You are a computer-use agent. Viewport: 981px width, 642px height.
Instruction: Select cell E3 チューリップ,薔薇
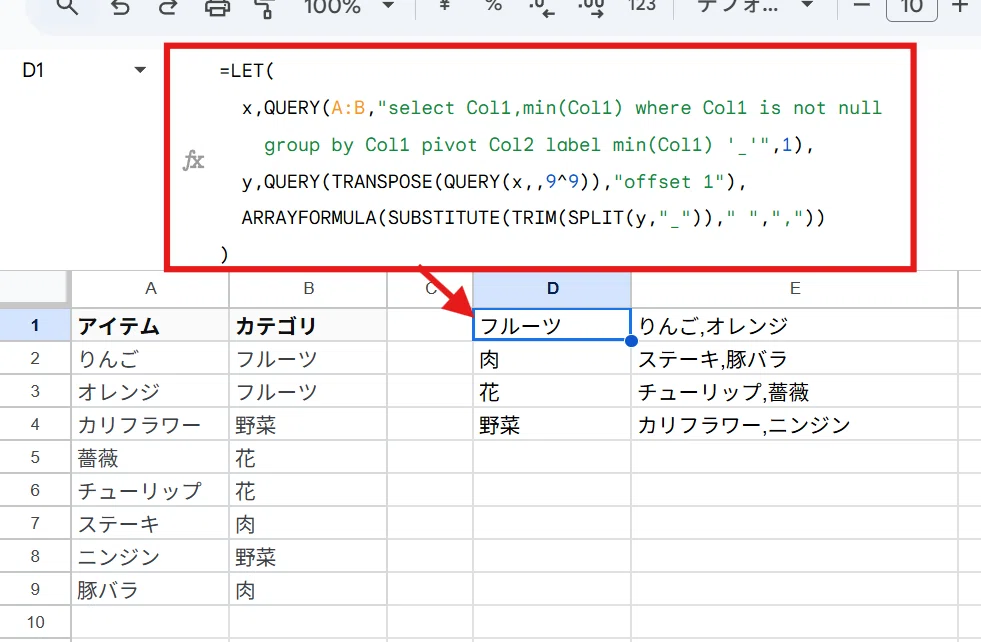[x=795, y=391]
